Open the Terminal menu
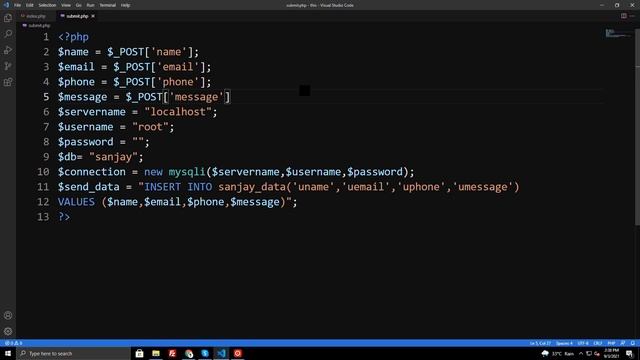 click(108, 5)
